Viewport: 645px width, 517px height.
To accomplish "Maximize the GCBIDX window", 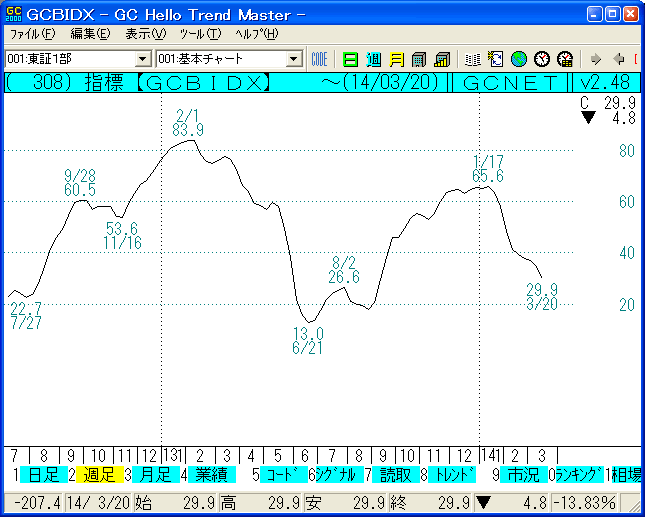I will pos(613,15).
